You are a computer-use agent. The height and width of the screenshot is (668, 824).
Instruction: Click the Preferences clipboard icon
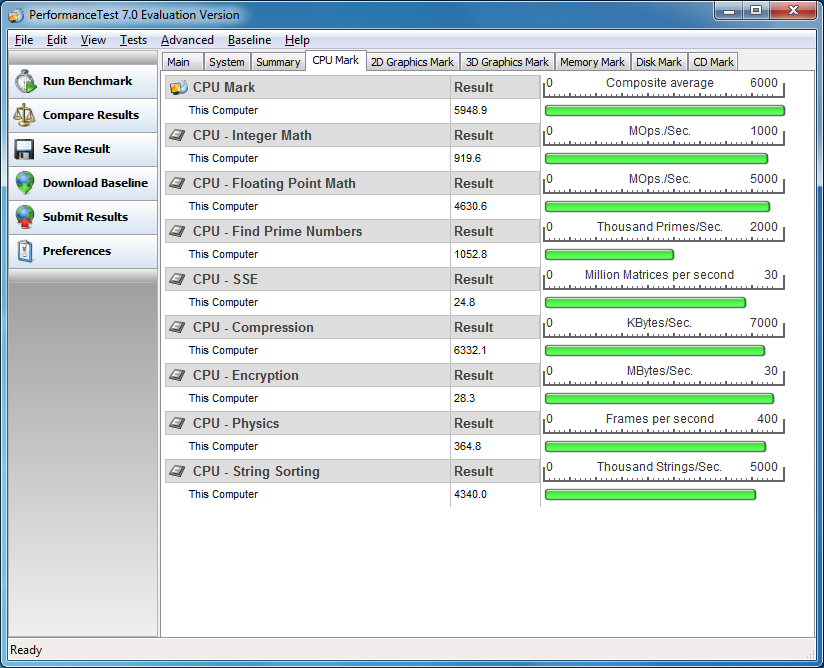(25, 251)
